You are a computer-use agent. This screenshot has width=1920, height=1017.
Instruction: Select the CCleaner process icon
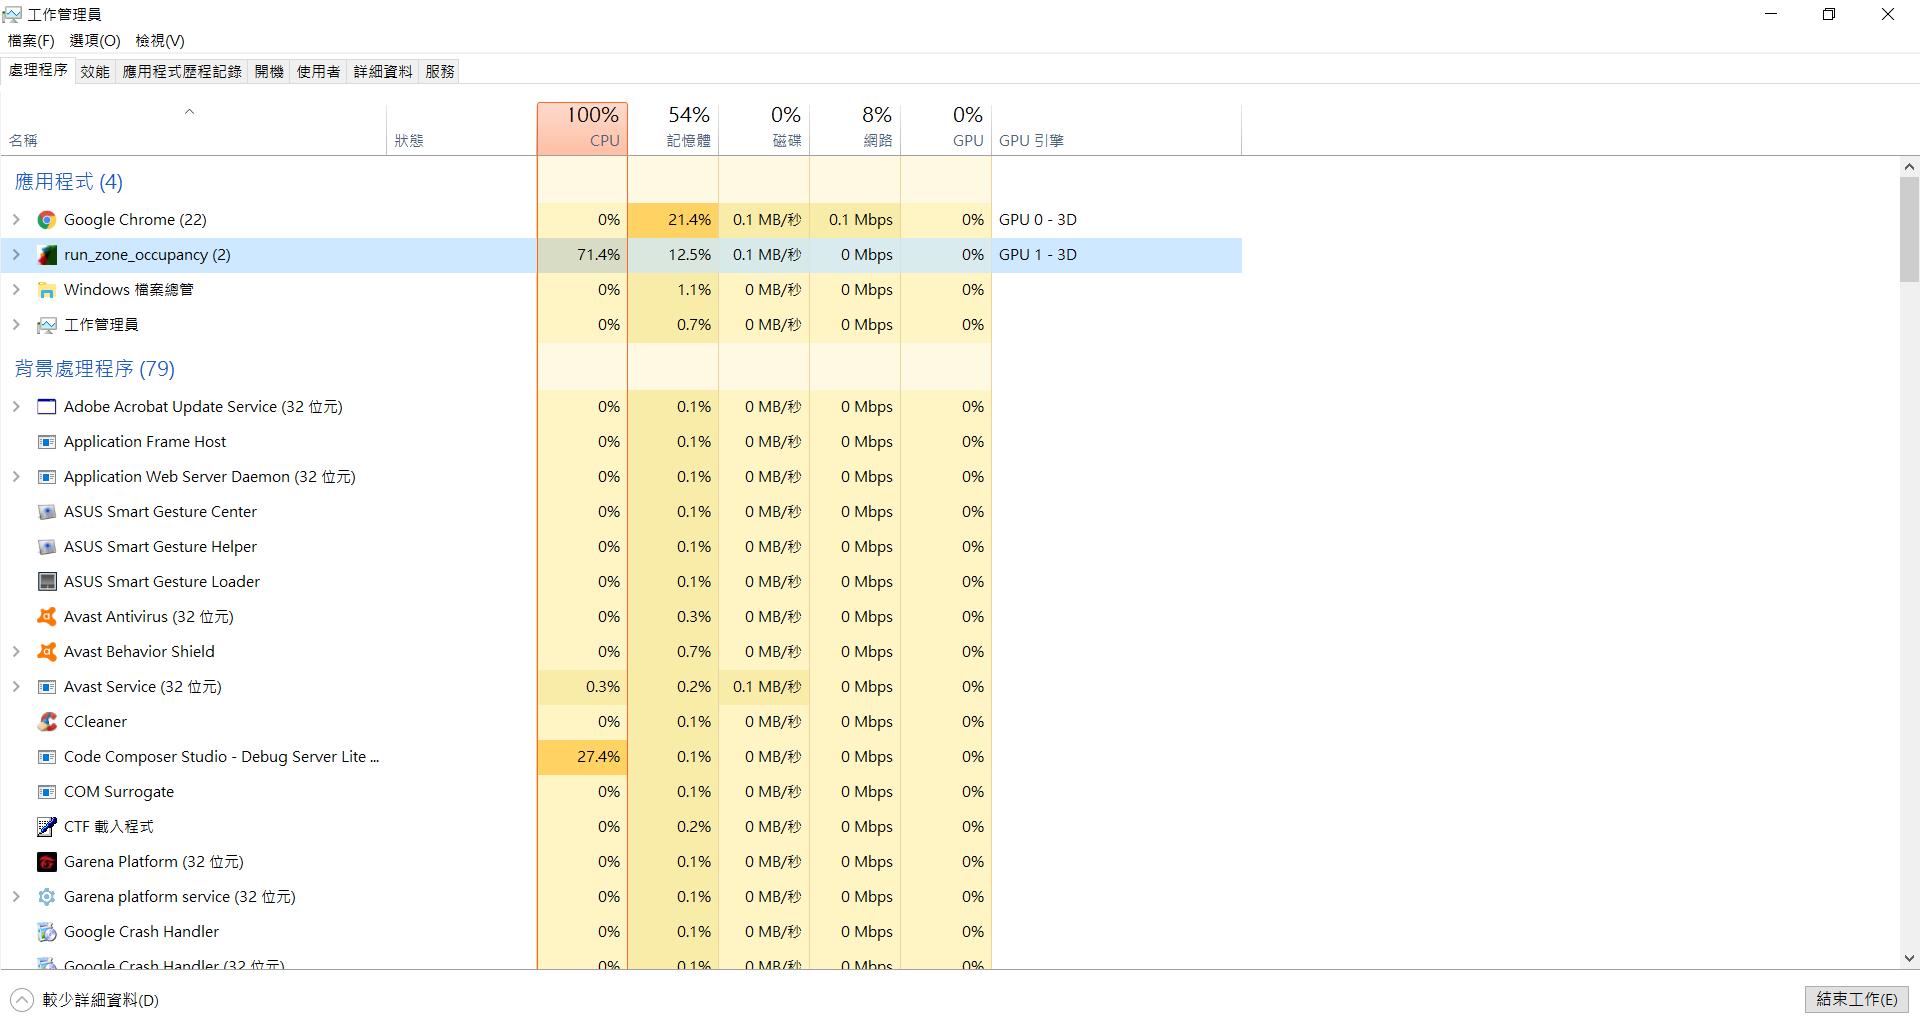[x=46, y=722]
